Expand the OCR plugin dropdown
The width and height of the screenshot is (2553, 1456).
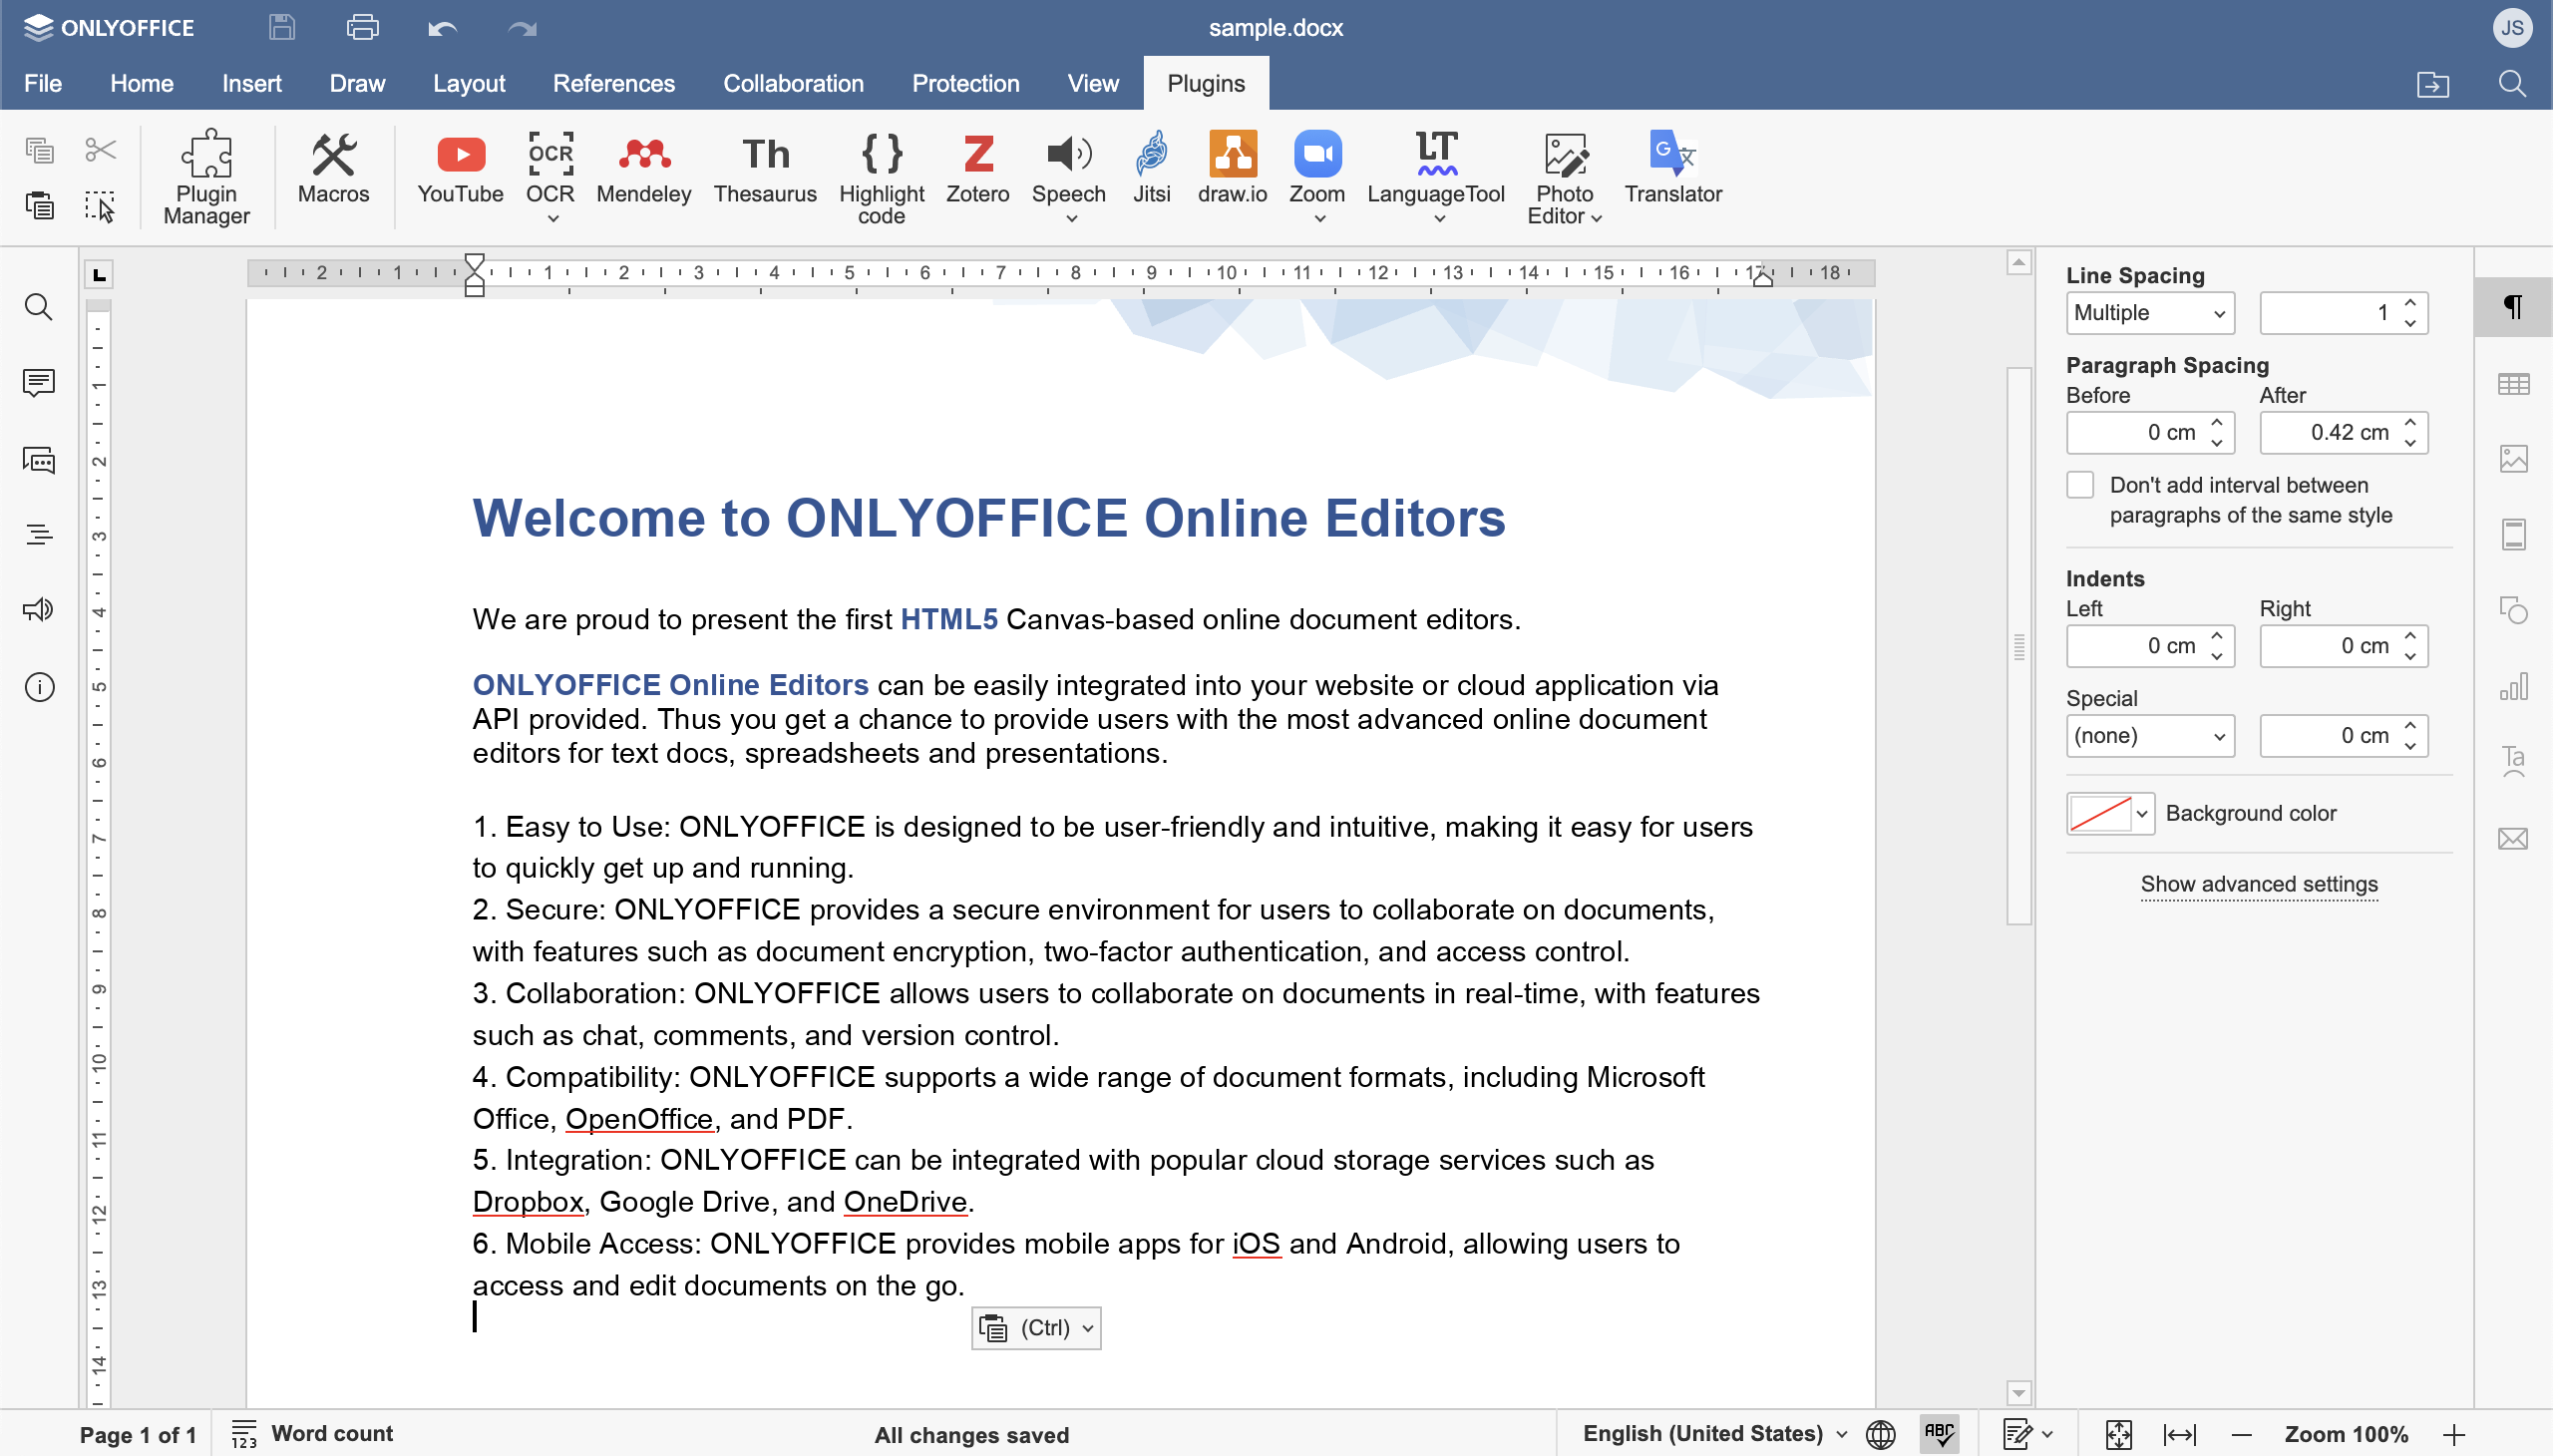(551, 219)
